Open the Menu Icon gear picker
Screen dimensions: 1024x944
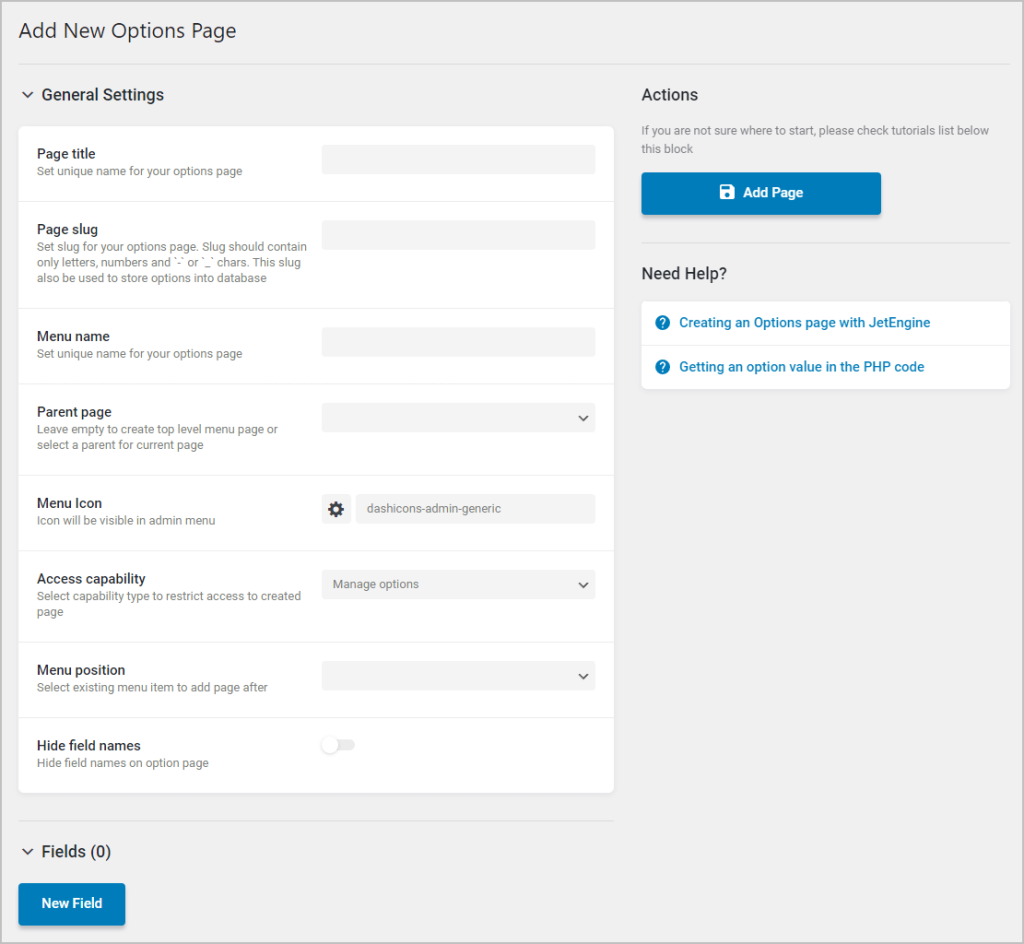336,508
